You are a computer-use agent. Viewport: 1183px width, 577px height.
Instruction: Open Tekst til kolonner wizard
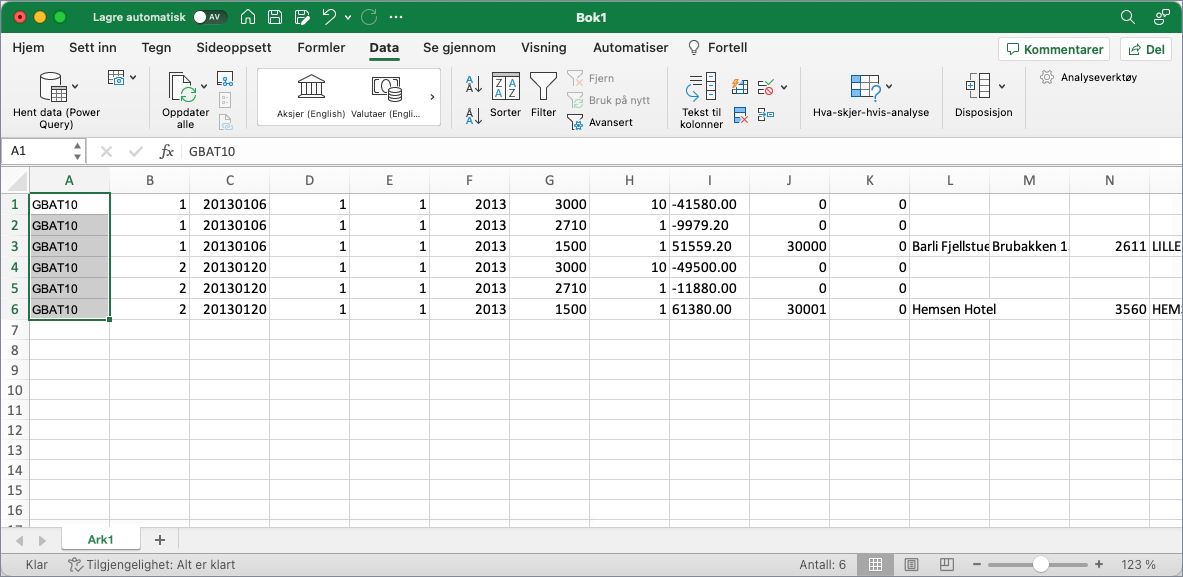702,101
